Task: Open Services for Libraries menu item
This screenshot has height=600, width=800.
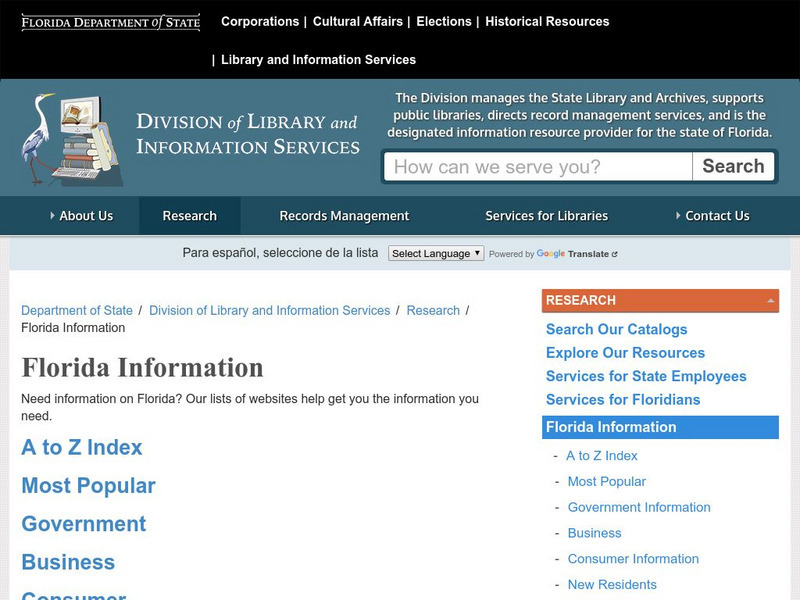Action: (x=546, y=216)
